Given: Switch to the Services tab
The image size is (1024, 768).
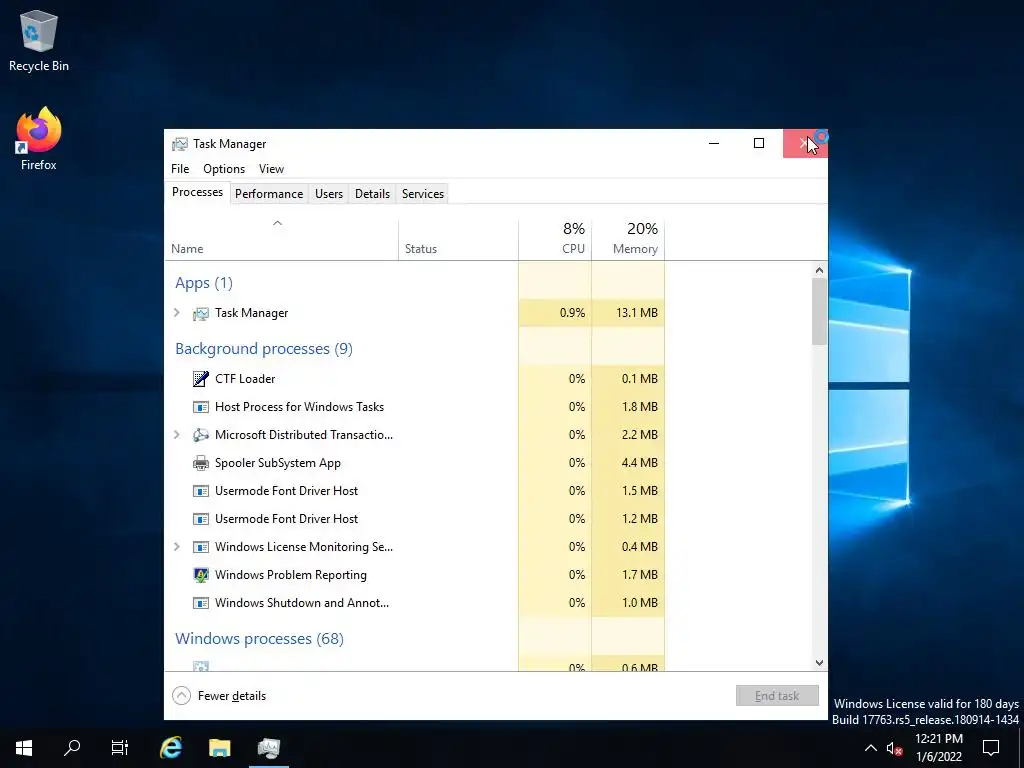Looking at the screenshot, I should pos(423,194).
